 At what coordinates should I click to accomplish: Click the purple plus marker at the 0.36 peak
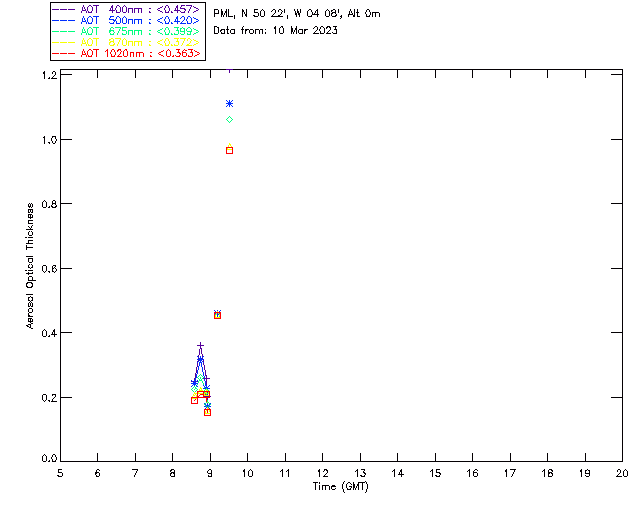coord(200,346)
